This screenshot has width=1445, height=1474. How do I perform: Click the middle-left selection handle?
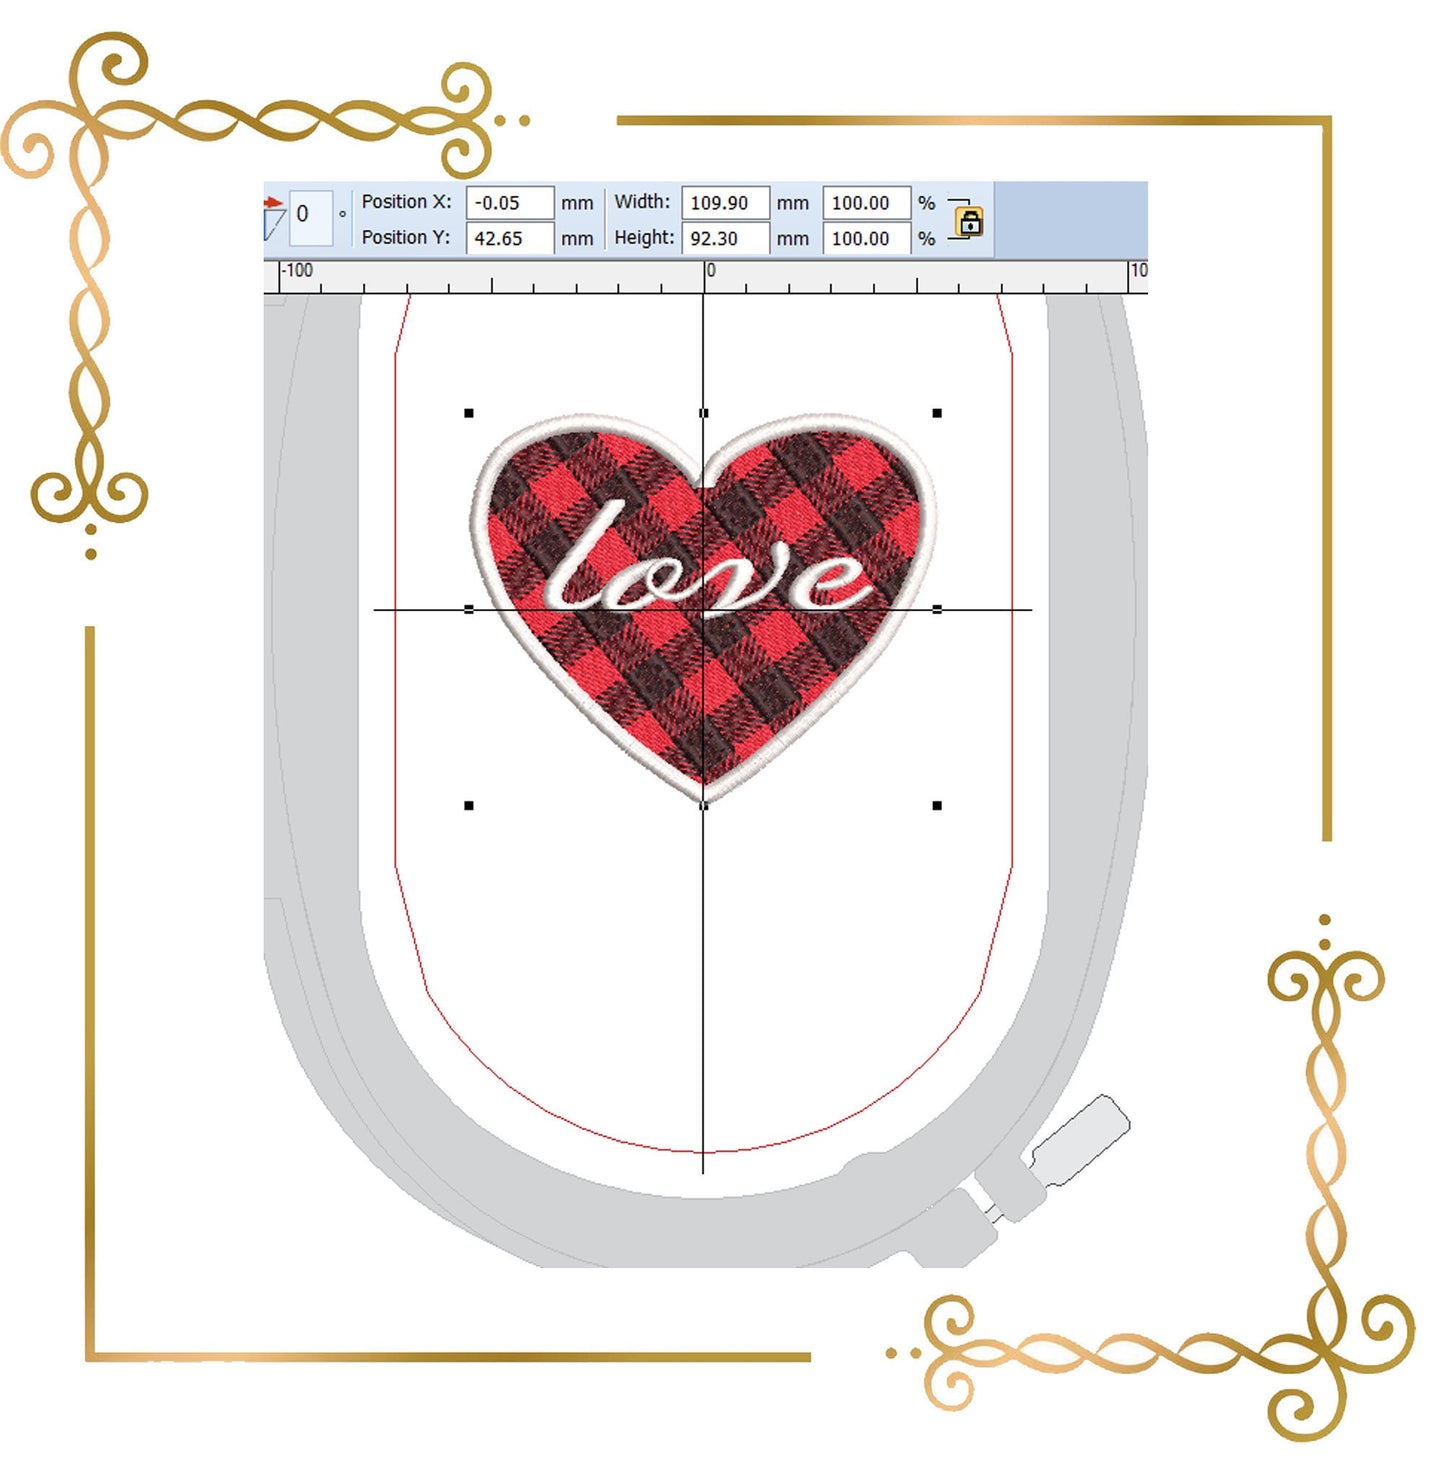pyautogui.click(x=469, y=609)
